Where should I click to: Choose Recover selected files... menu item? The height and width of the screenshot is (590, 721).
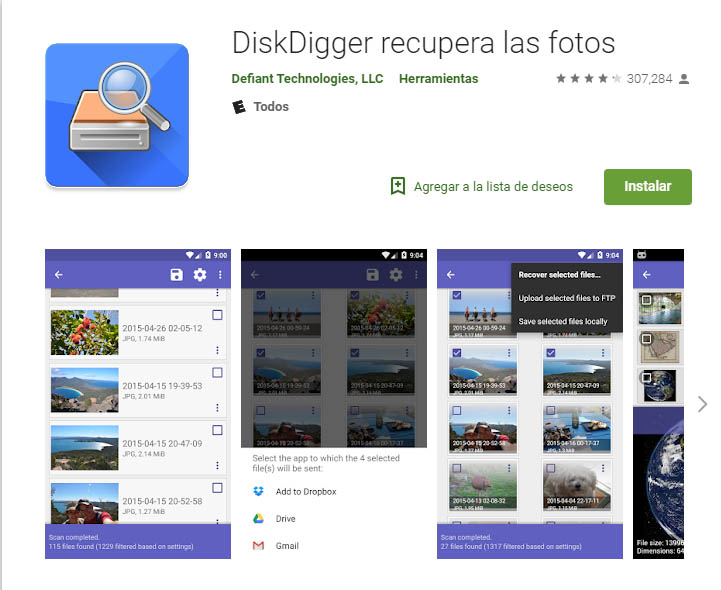coord(560,275)
